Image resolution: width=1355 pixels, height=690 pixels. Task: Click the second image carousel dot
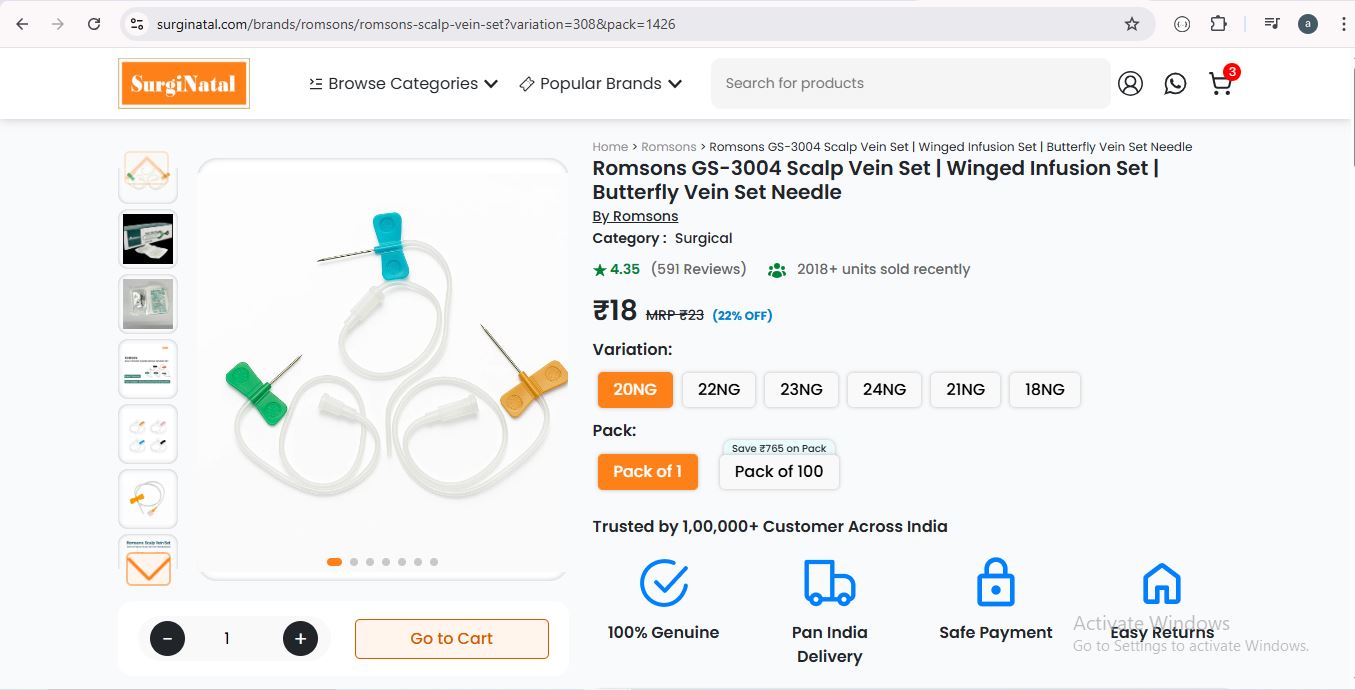click(x=354, y=562)
